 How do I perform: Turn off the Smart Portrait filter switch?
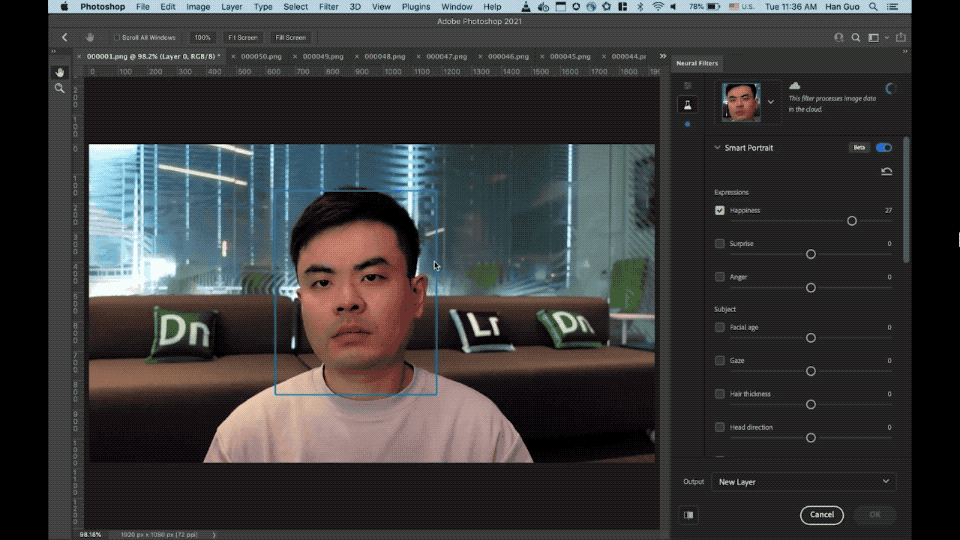tap(884, 148)
